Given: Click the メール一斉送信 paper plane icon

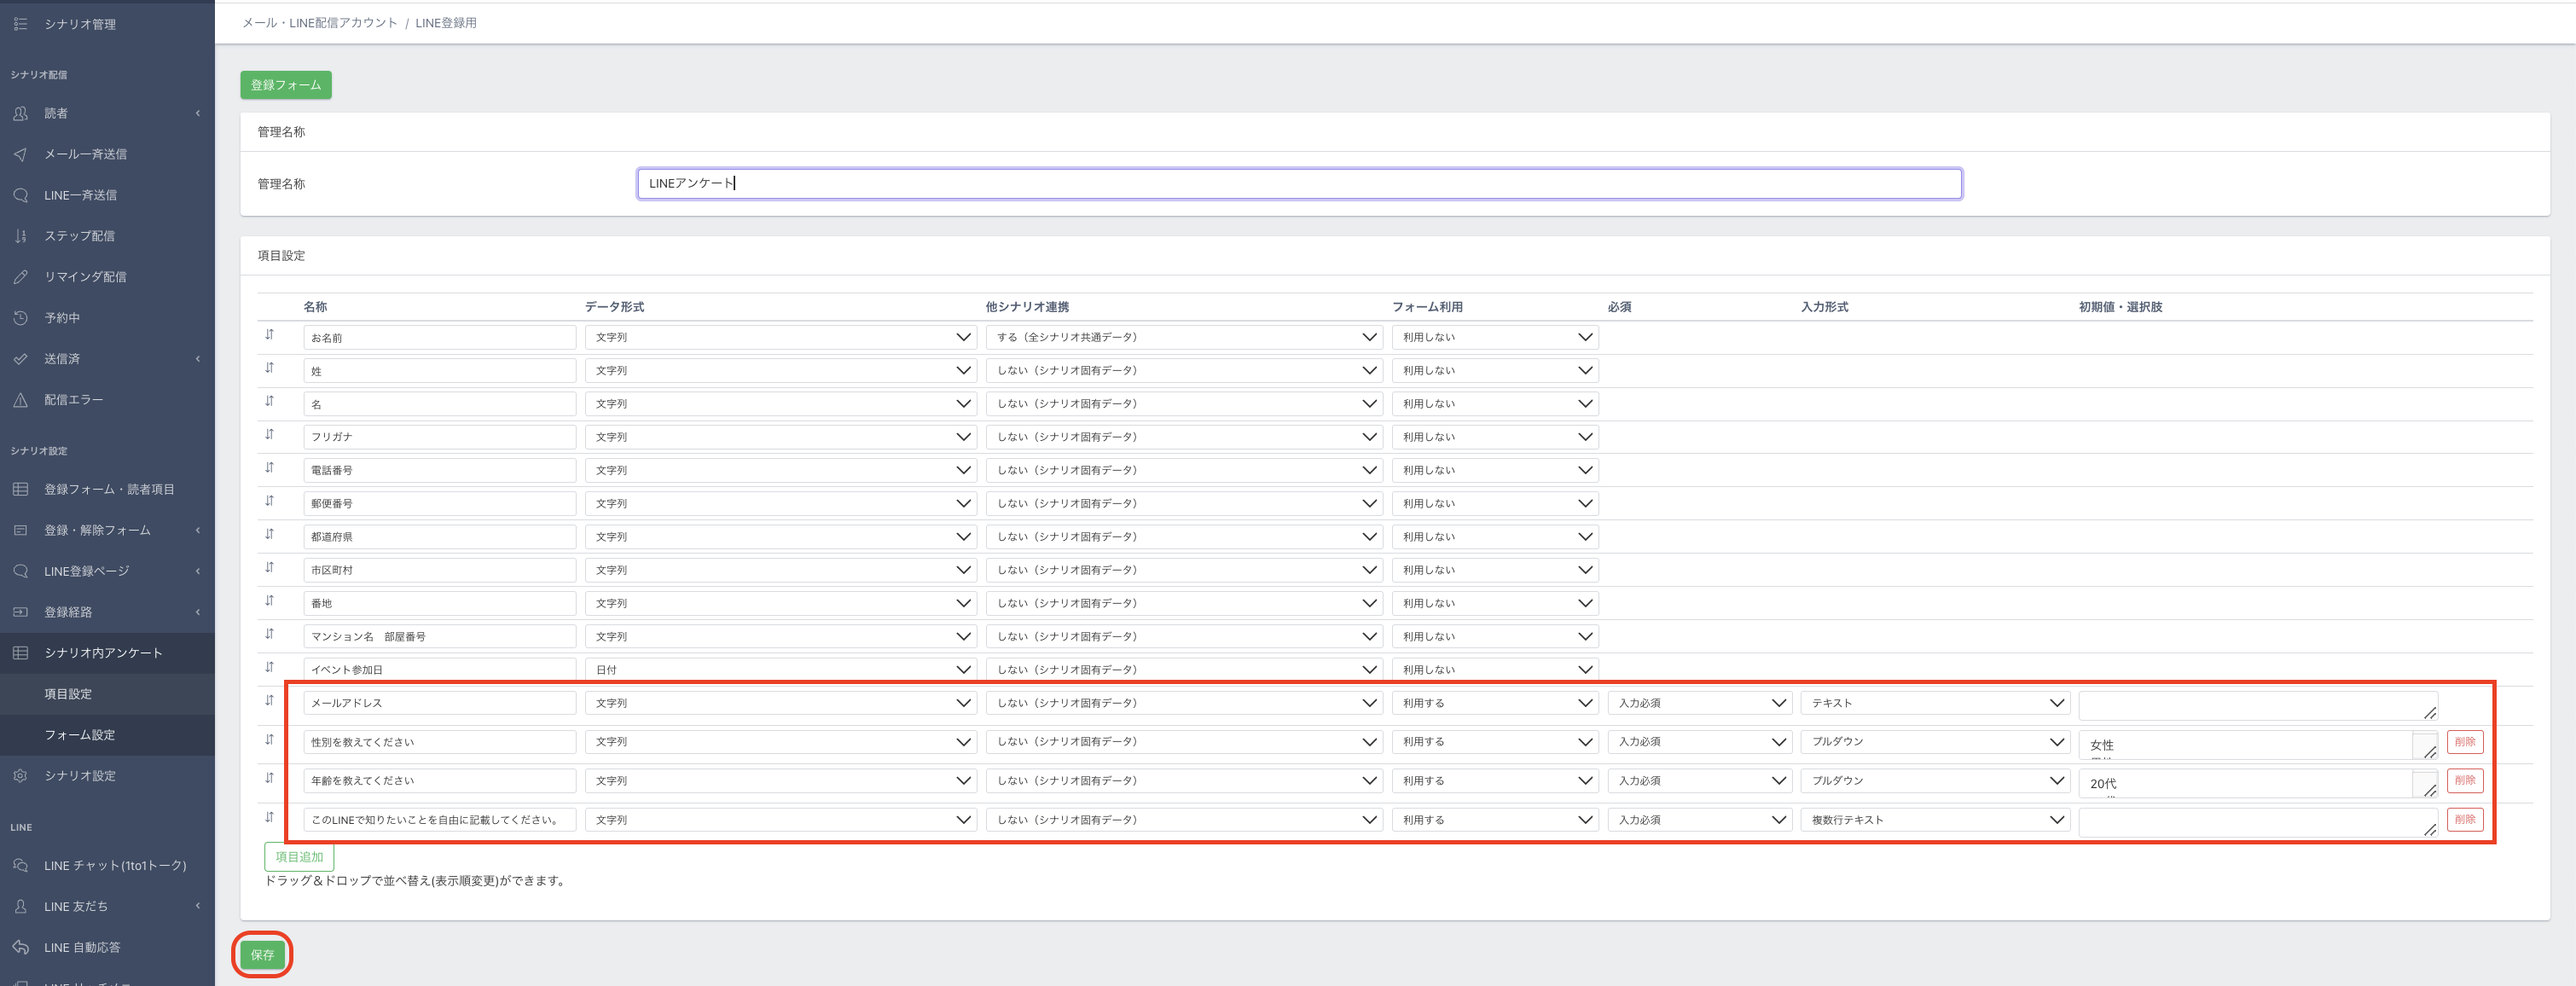Looking at the screenshot, I should click(20, 154).
